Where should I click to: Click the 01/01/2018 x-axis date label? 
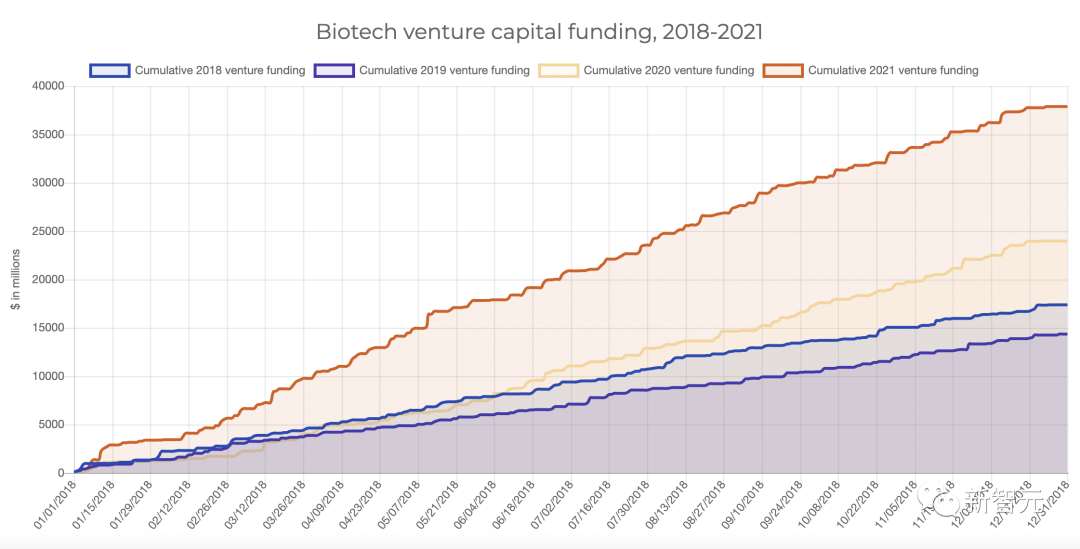pos(55,504)
